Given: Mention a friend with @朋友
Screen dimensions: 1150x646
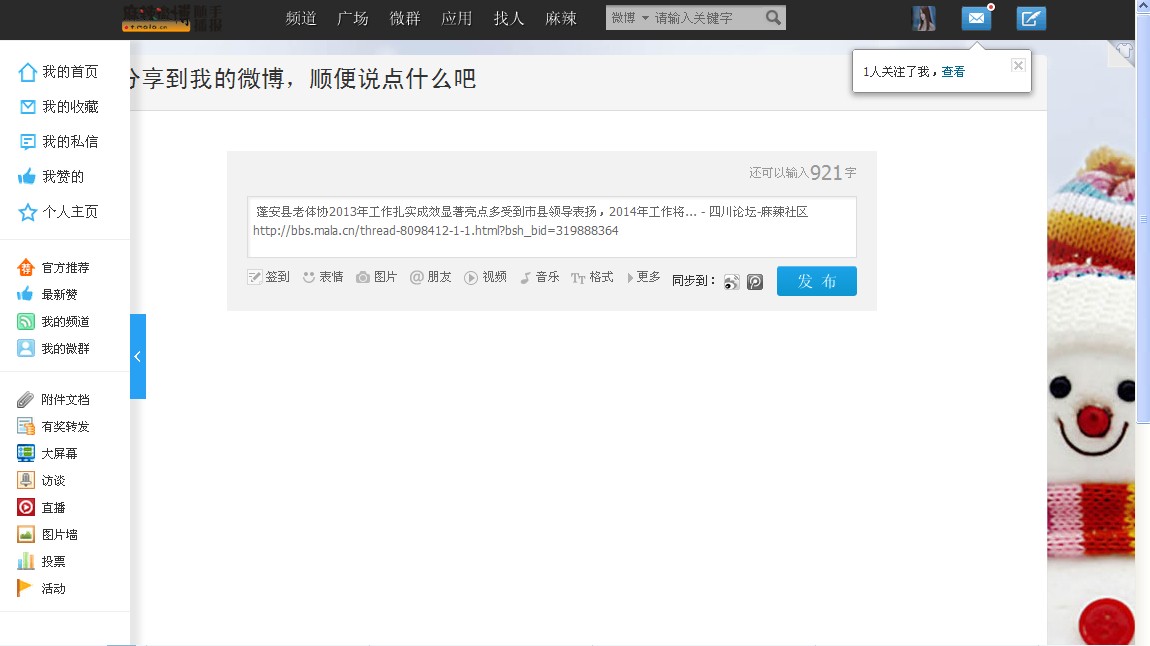Looking at the screenshot, I should 417,277.
